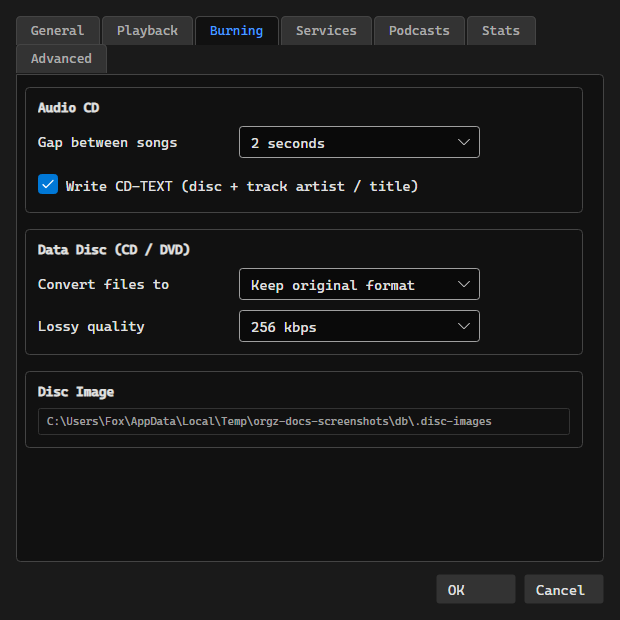Switch to the General tab
This screenshot has width=620, height=620.
(x=58, y=30)
